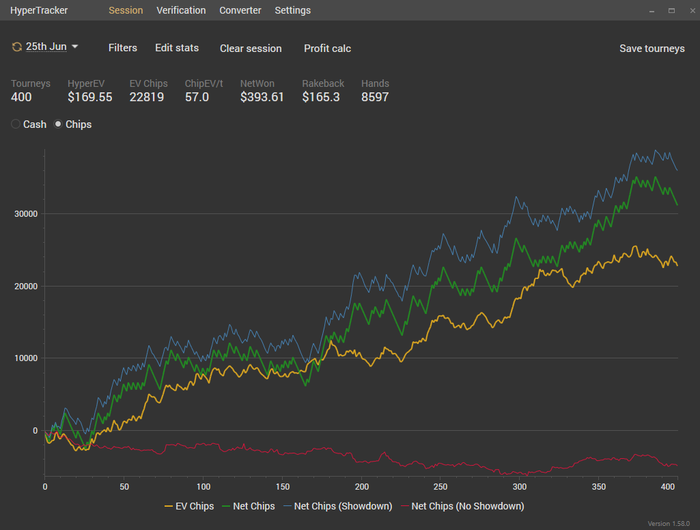Click the 200 x-axis label
The height and width of the screenshot is (530, 700).
(362, 487)
